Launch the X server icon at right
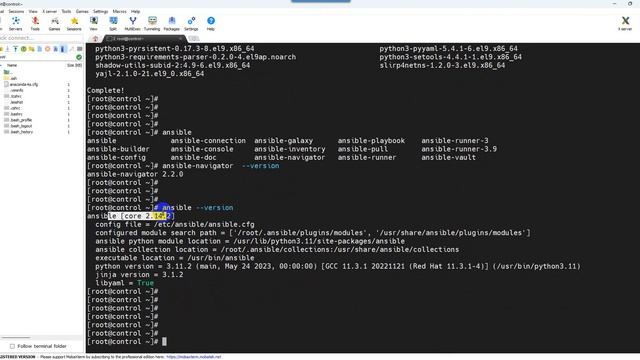This screenshot has height=360, width=640. [x=625, y=23]
